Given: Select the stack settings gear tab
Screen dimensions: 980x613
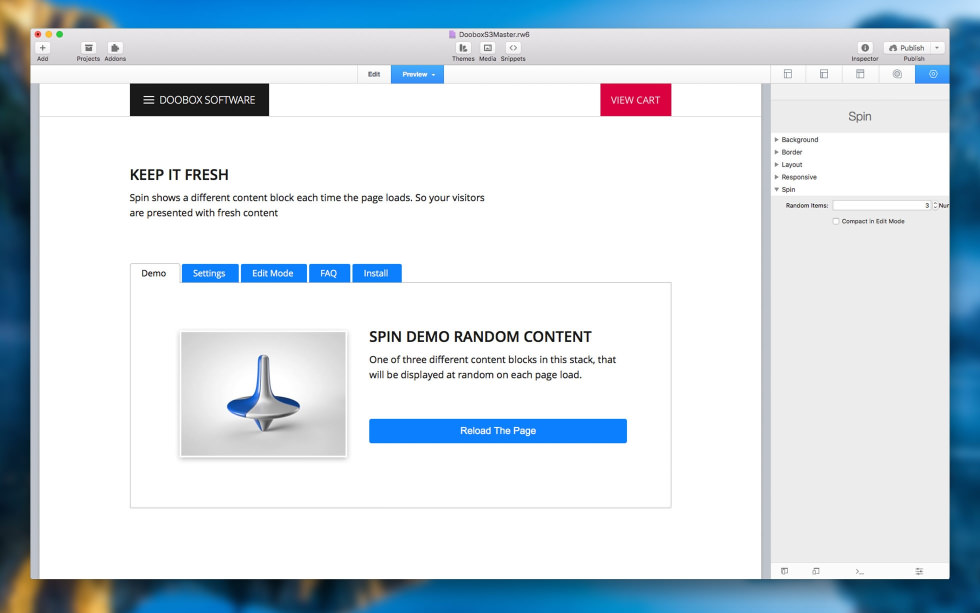Looking at the screenshot, I should pos(932,74).
